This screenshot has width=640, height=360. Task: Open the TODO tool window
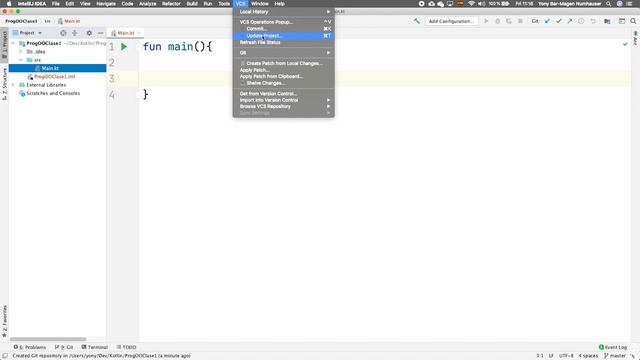click(x=127, y=347)
